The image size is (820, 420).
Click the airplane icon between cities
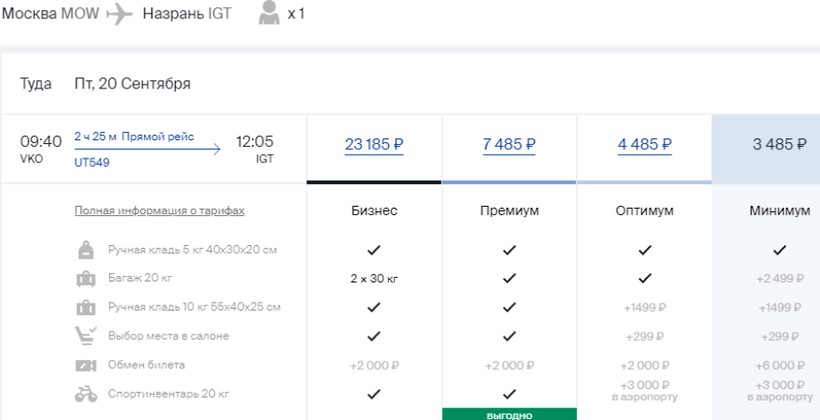(118, 15)
